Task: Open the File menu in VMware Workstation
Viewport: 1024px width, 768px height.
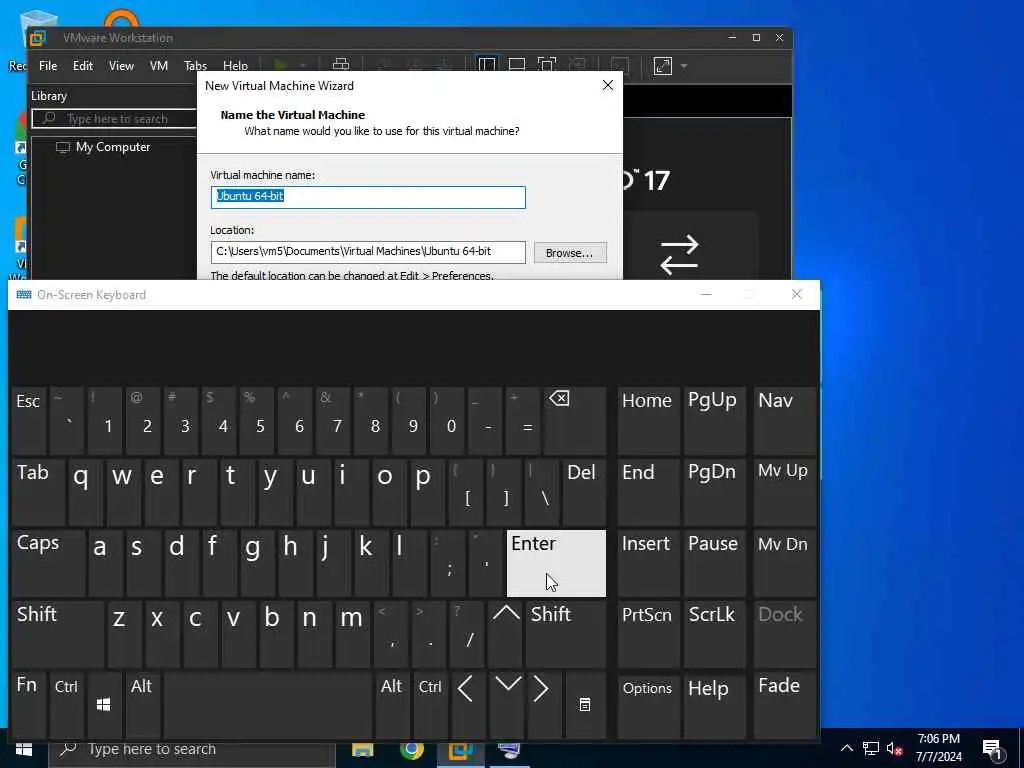Action: [48, 66]
